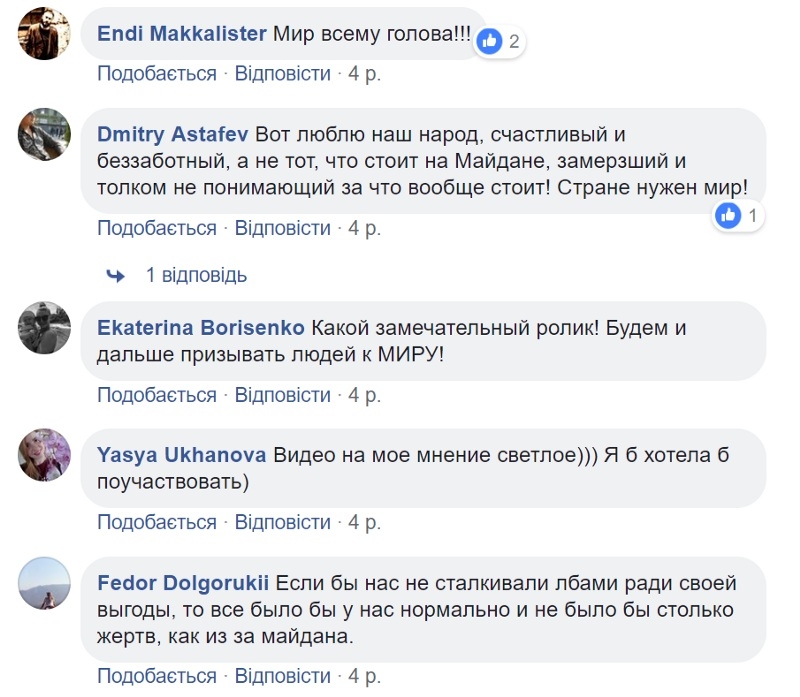
Task: Expand '1 відповідь' replies under Dmitry's comment
Action: 196,275
